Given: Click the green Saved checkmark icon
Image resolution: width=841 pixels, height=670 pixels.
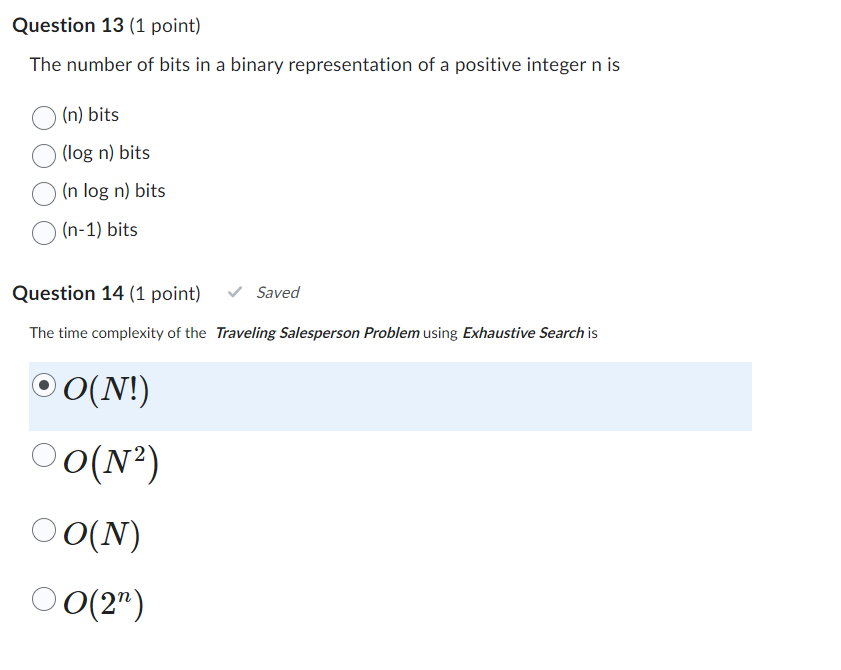Looking at the screenshot, I should pyautogui.click(x=235, y=292).
